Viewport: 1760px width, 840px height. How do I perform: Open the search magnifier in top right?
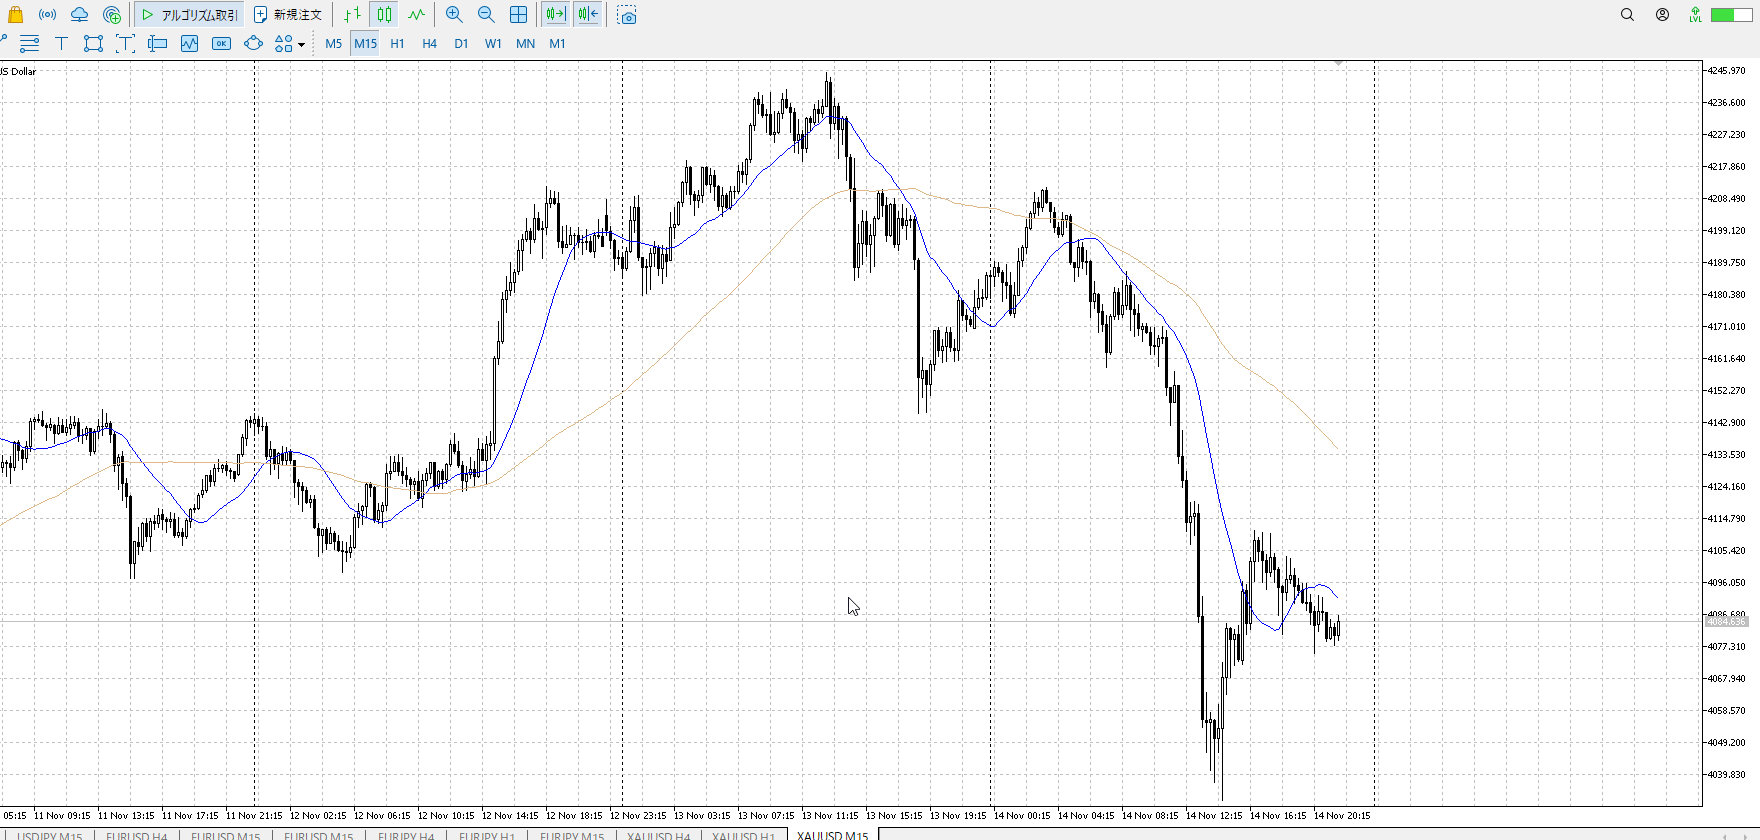(x=1627, y=15)
